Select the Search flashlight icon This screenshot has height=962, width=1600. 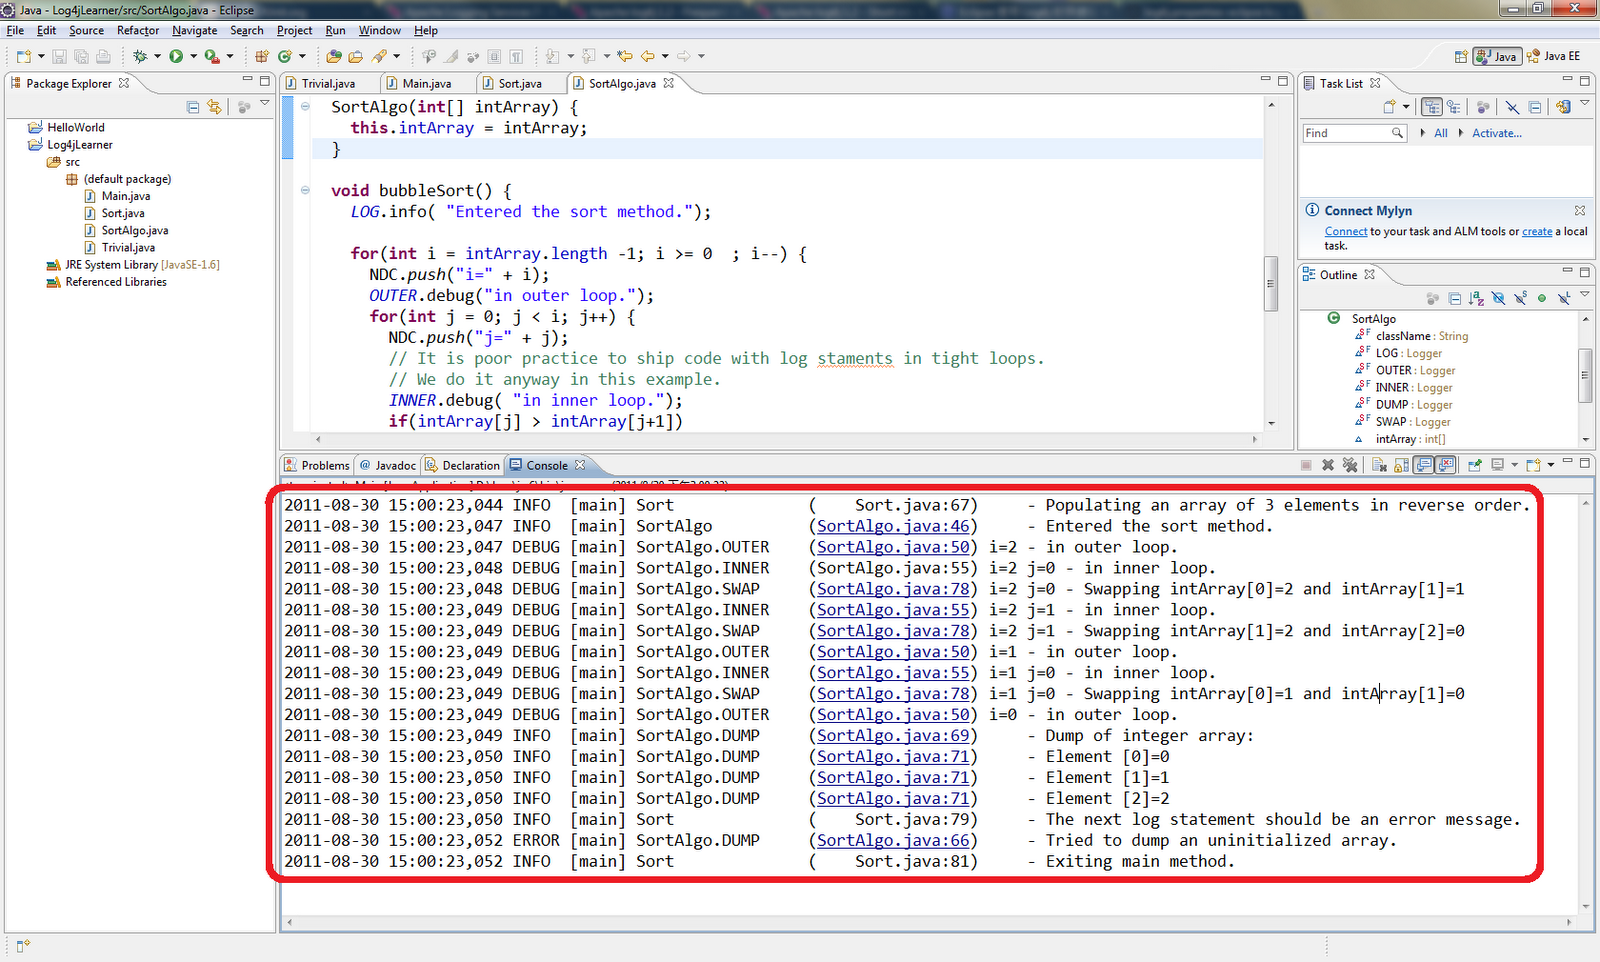pos(381,56)
